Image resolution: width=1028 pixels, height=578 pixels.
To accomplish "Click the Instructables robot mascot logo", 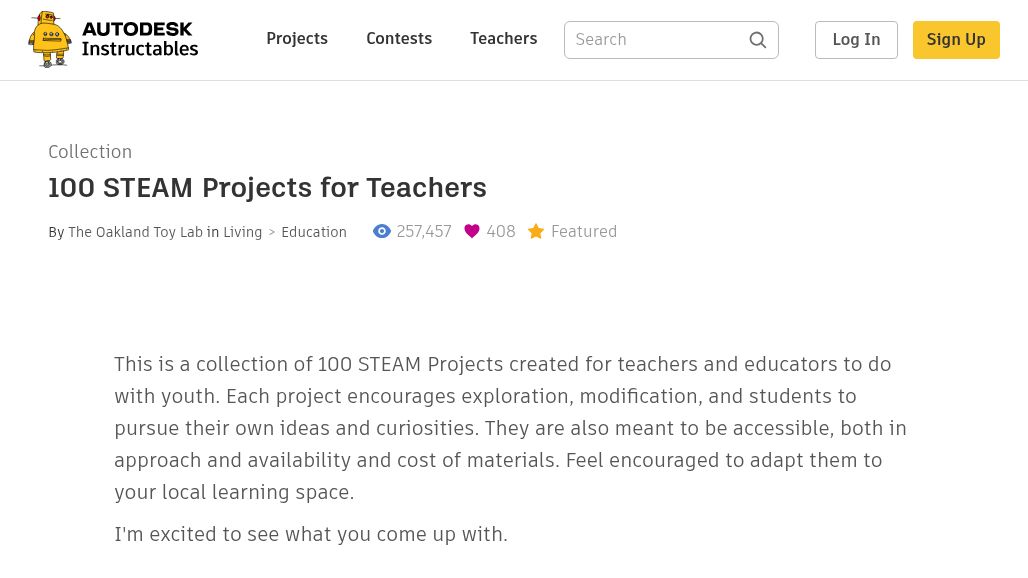I will coord(50,40).
